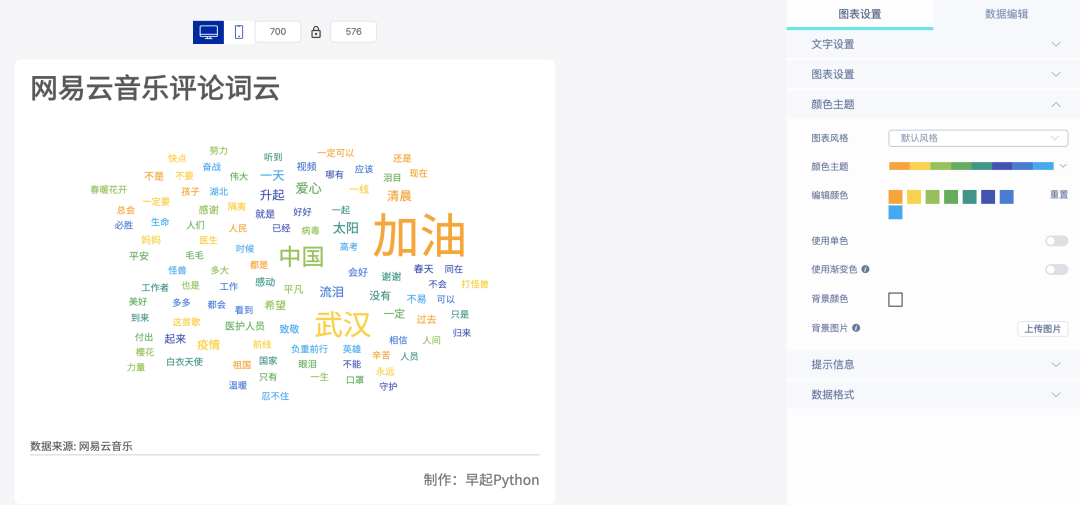Click the 重置 color reset button

pos(1059,195)
